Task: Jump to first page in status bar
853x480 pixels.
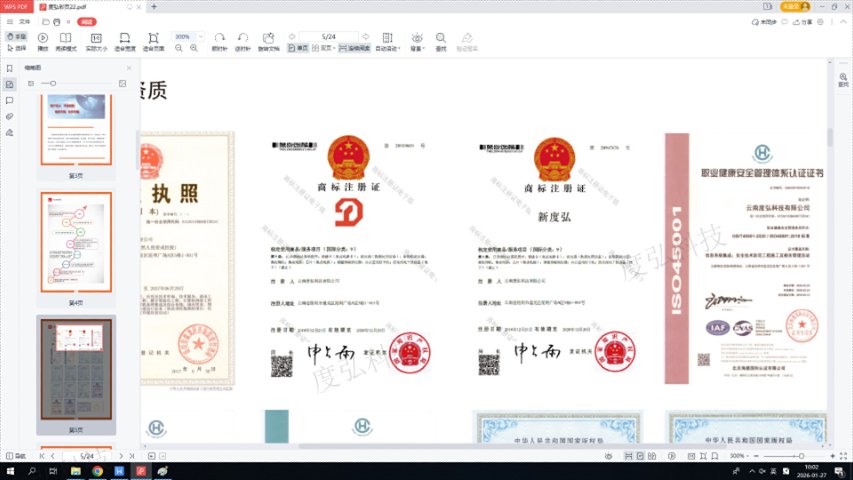Action: (x=42, y=456)
